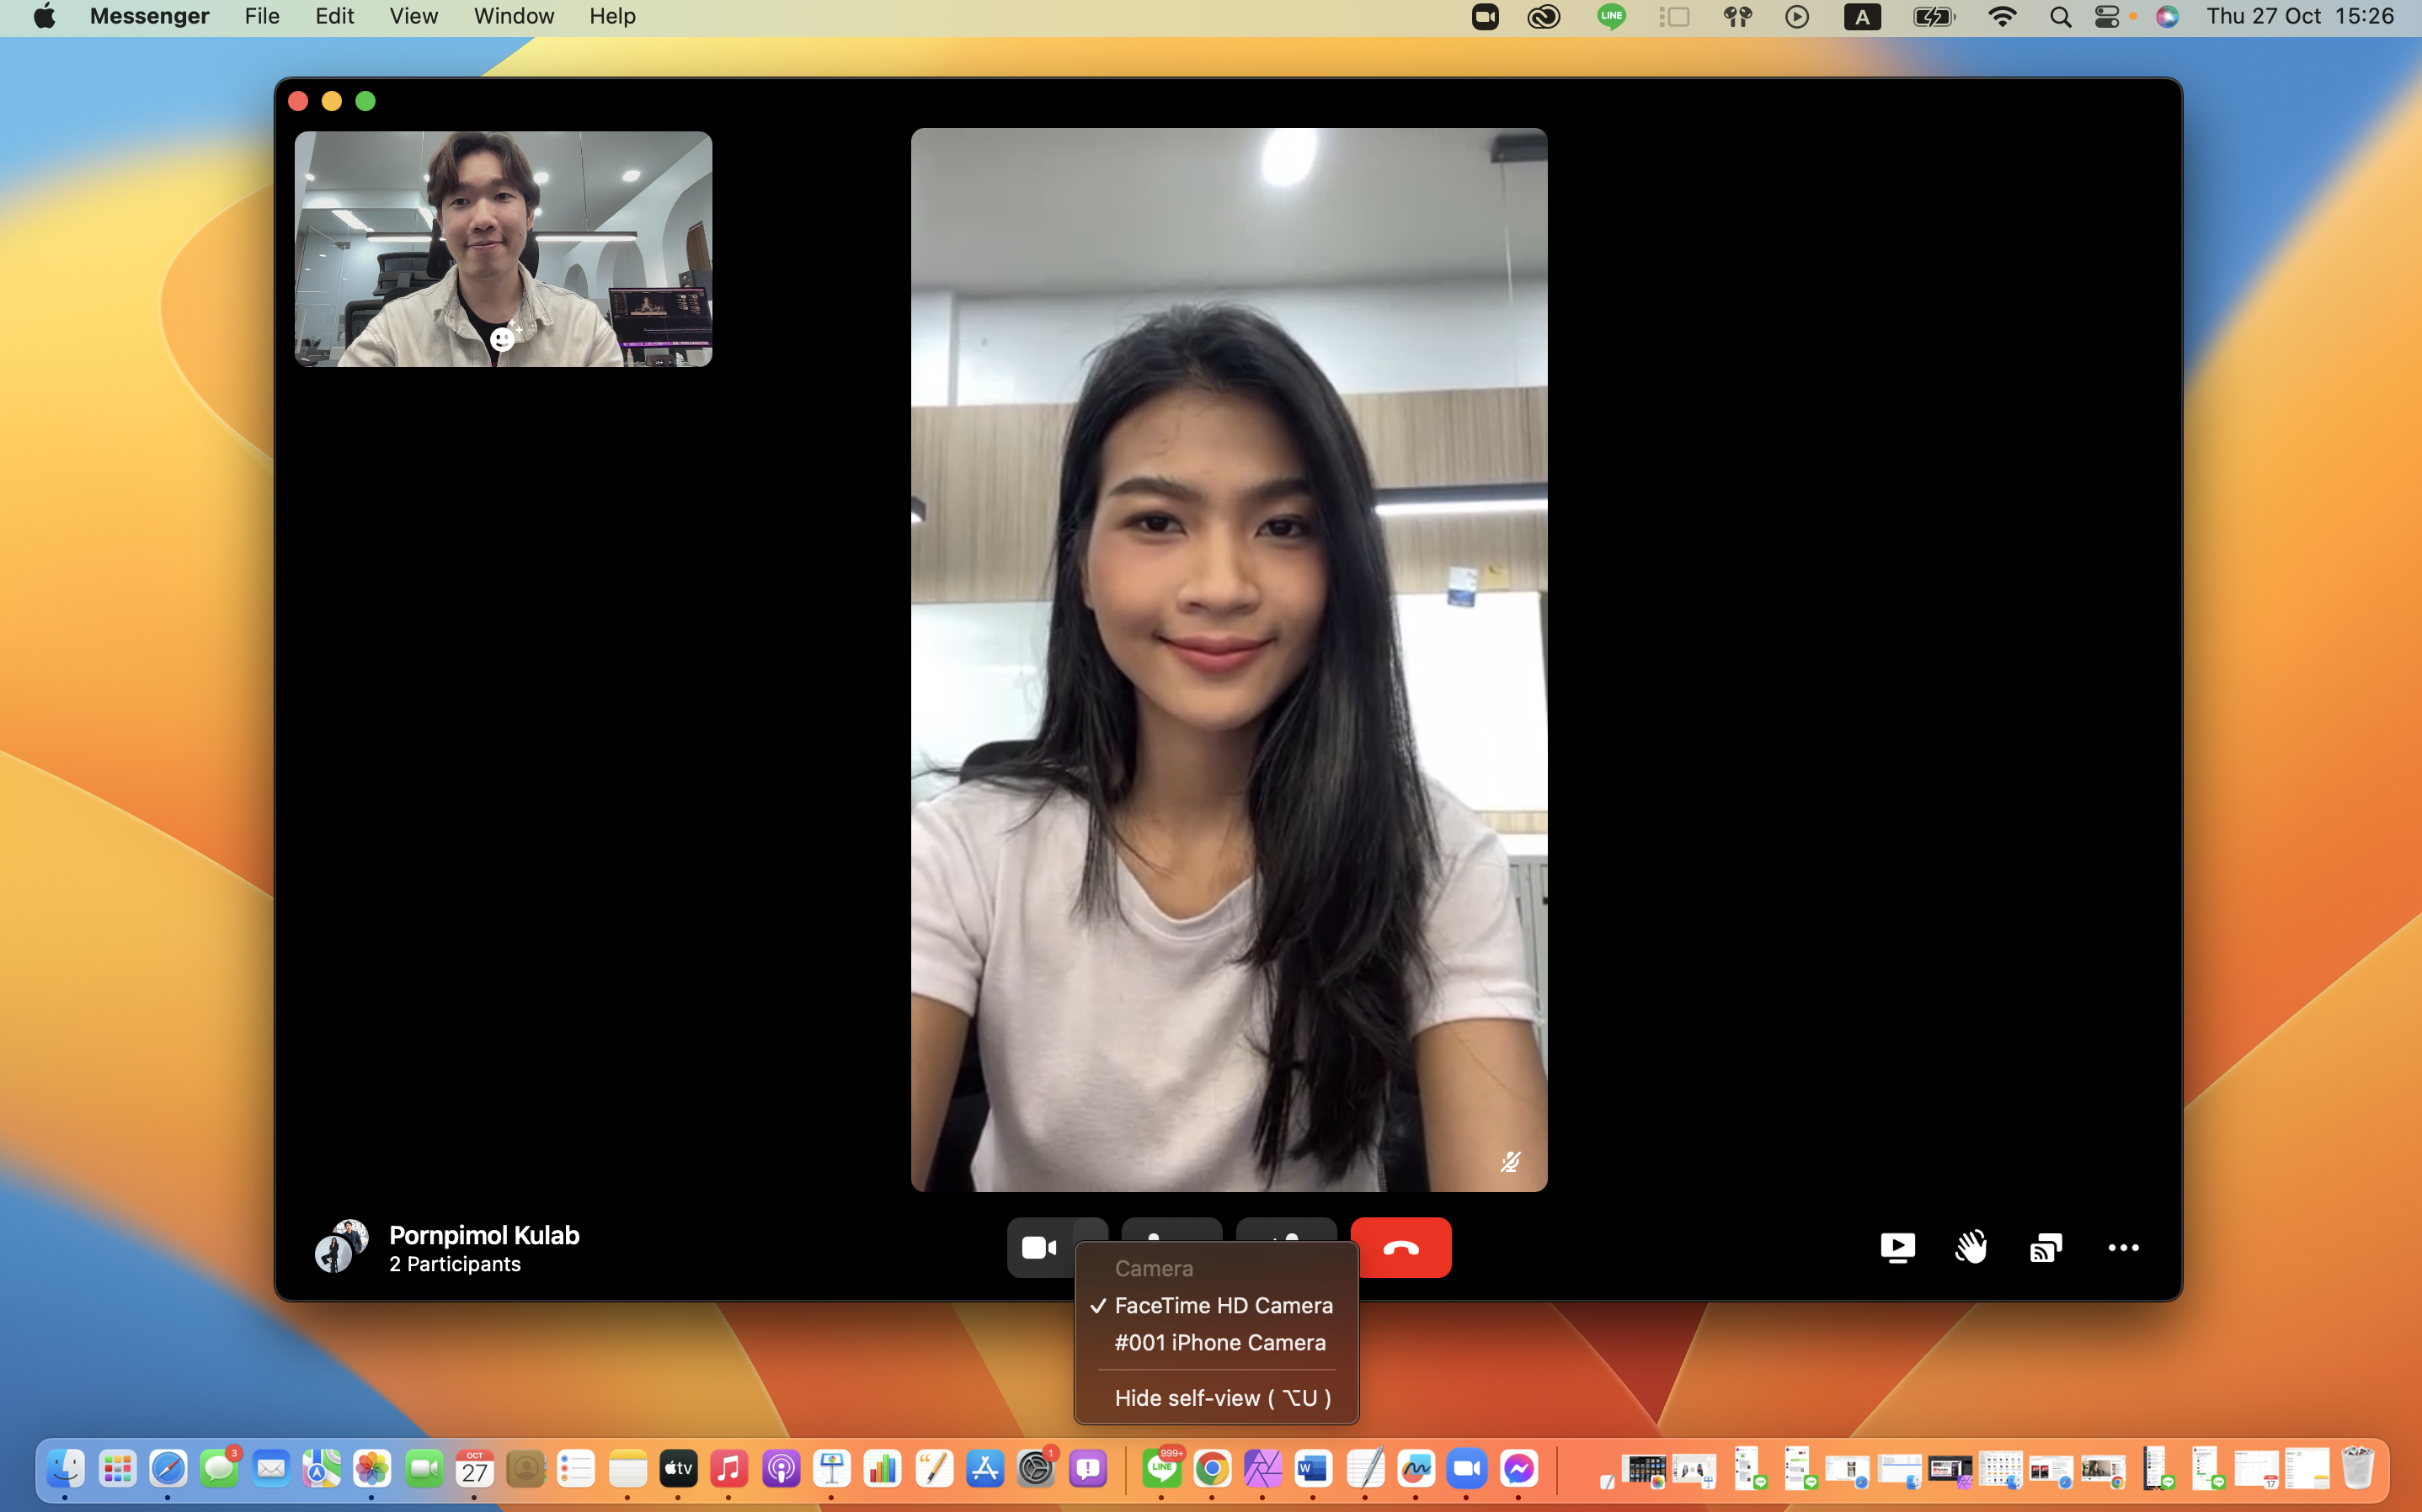Open the Messenger app in Dock
2422x1512 pixels.
click(1518, 1468)
